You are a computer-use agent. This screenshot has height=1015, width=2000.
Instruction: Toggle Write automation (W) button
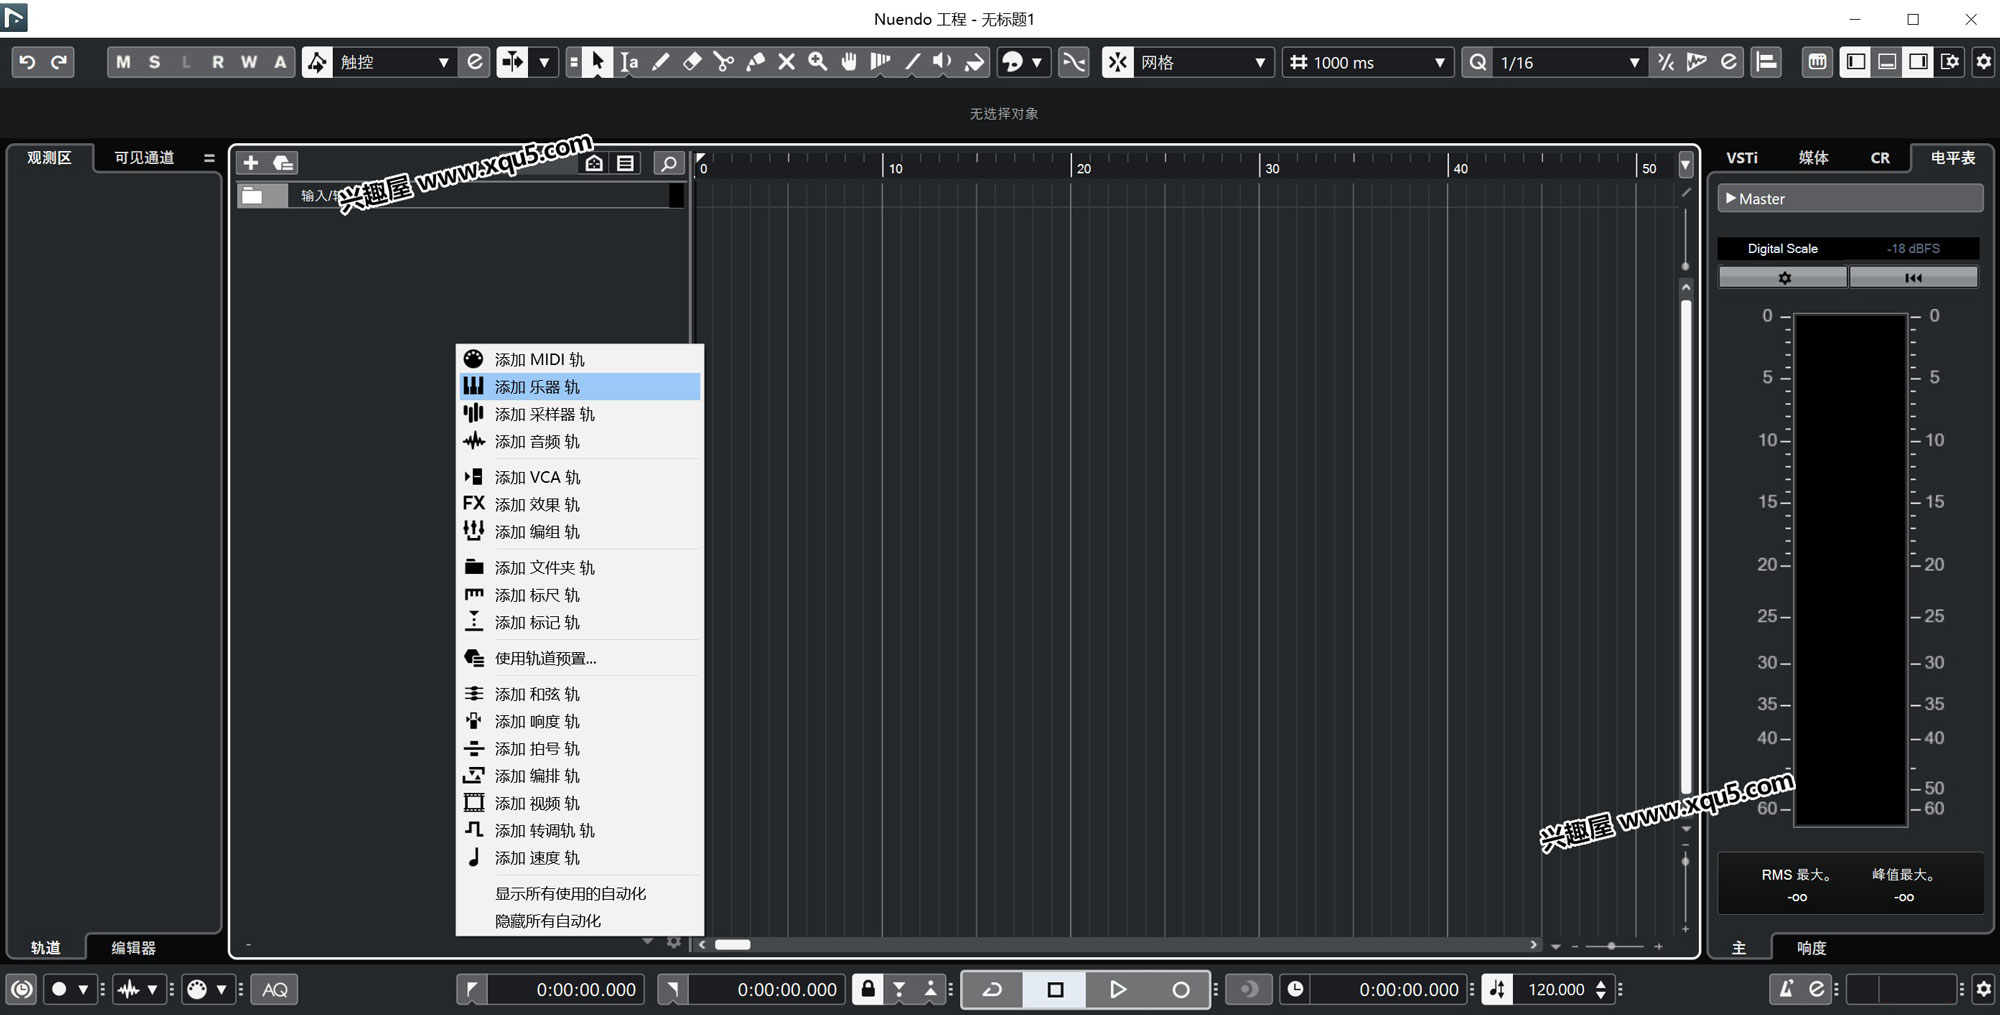249,62
